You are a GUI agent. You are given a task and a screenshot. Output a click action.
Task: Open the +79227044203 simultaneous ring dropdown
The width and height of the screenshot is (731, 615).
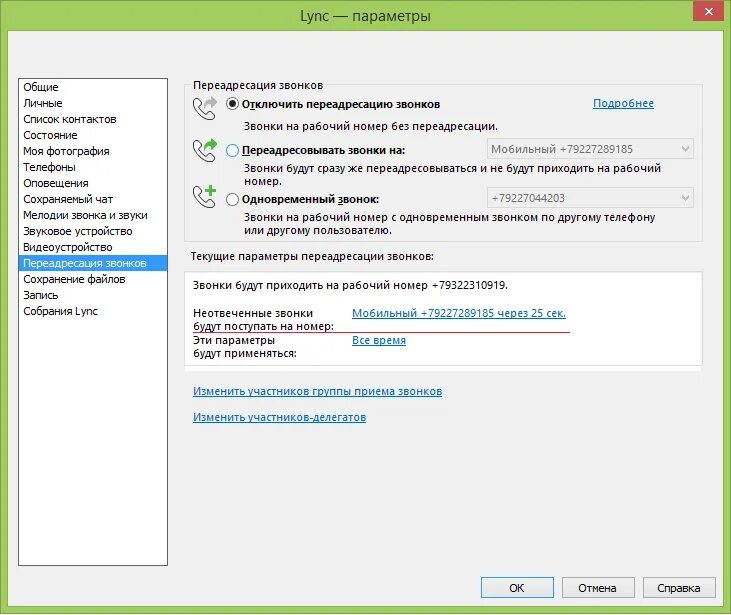click(590, 198)
